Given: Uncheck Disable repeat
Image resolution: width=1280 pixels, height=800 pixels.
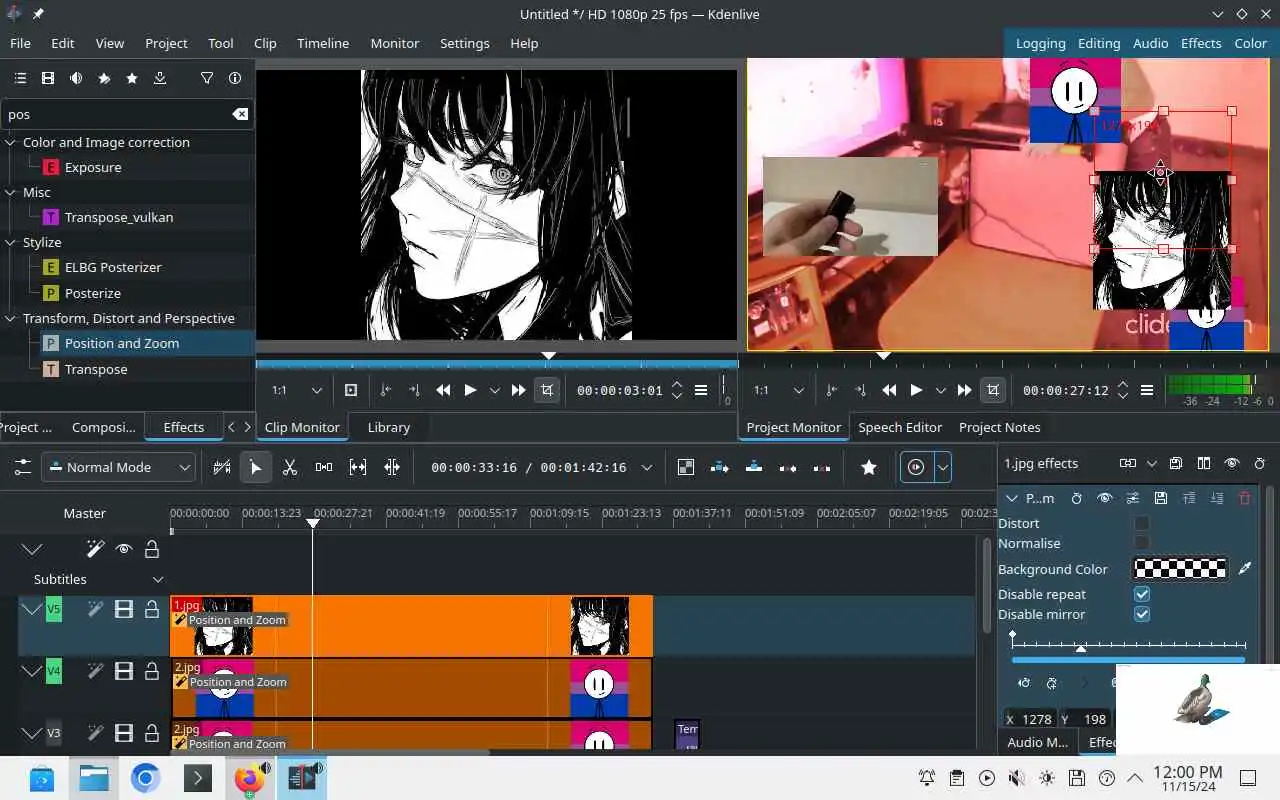Looking at the screenshot, I should point(1142,594).
